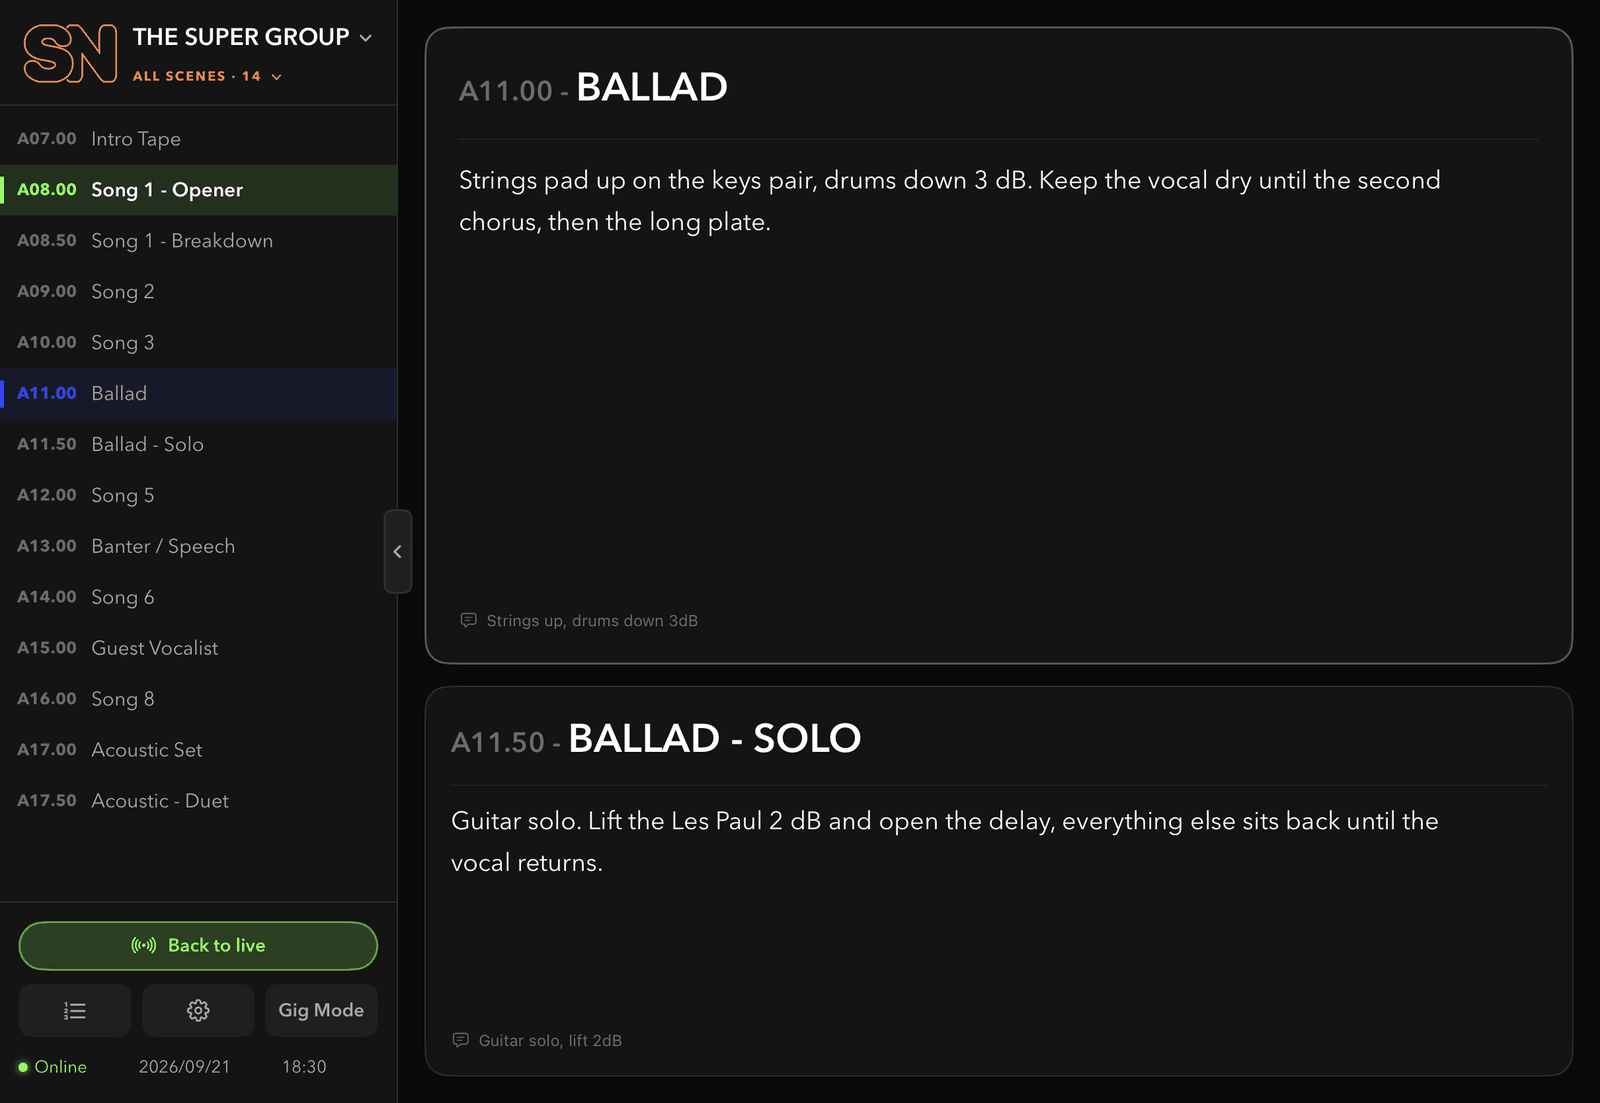Screen dimensions: 1600x1103
Task: Open settings with the gear icon
Action: point(198,1010)
